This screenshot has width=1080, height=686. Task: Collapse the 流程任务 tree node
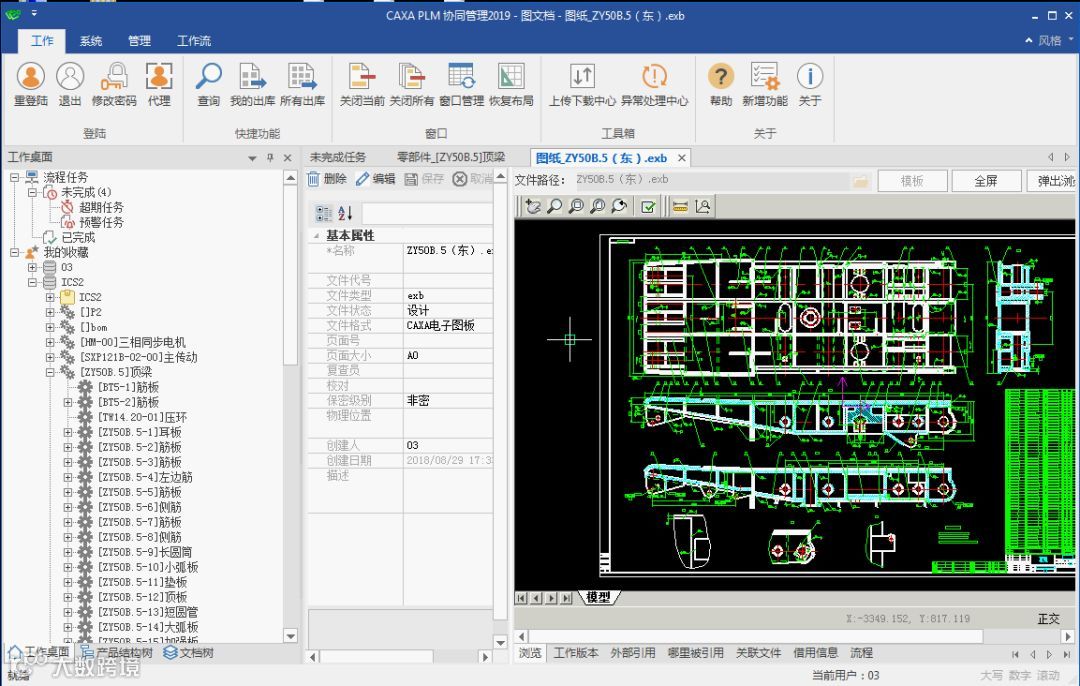click(14, 177)
